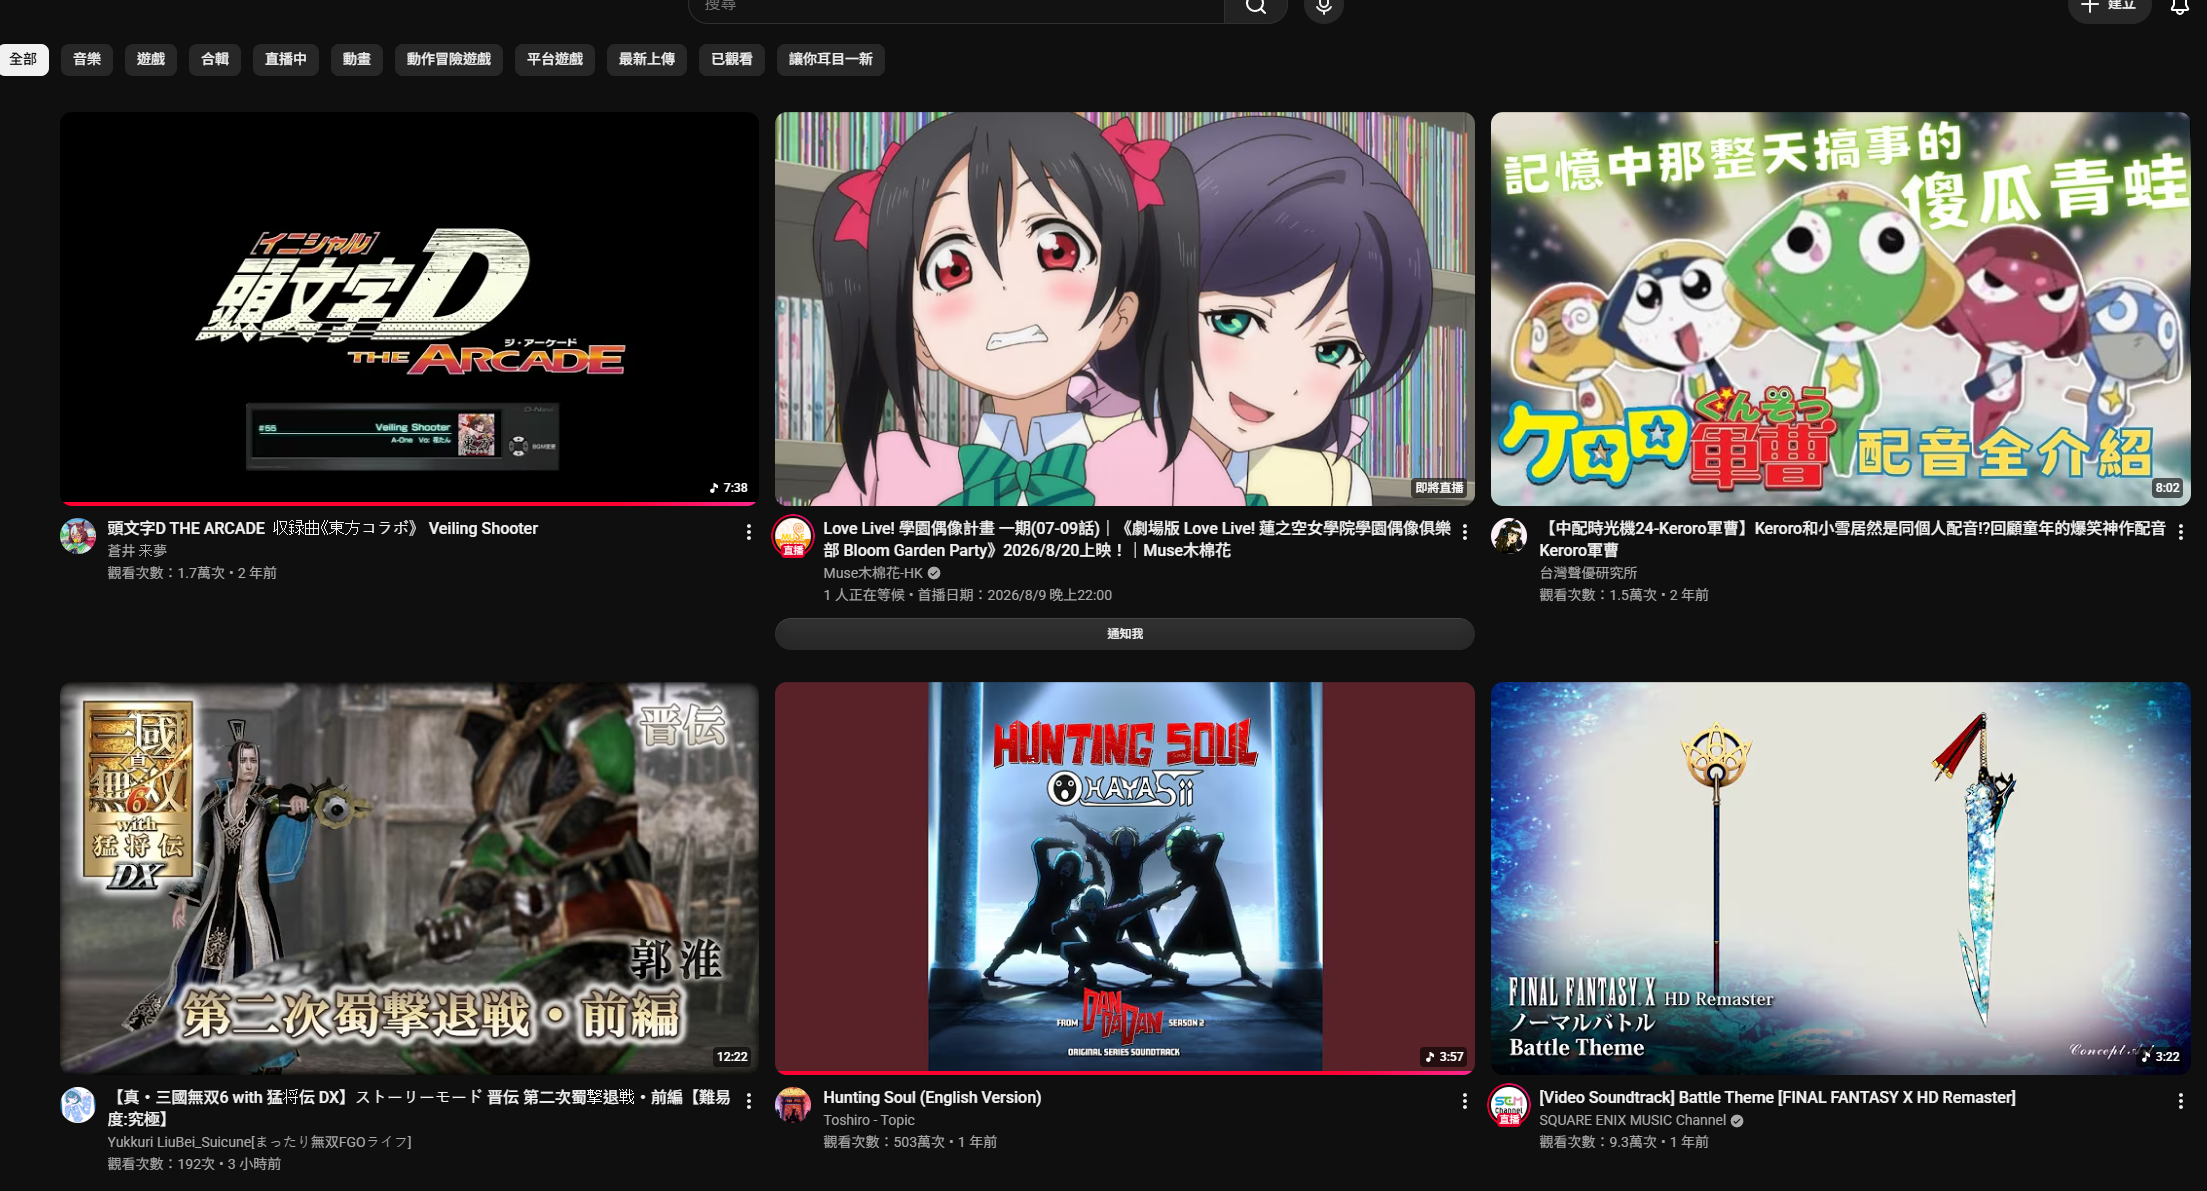Visit 蒼井 来夢 channel name link
The width and height of the screenshot is (2207, 1191).
point(137,551)
